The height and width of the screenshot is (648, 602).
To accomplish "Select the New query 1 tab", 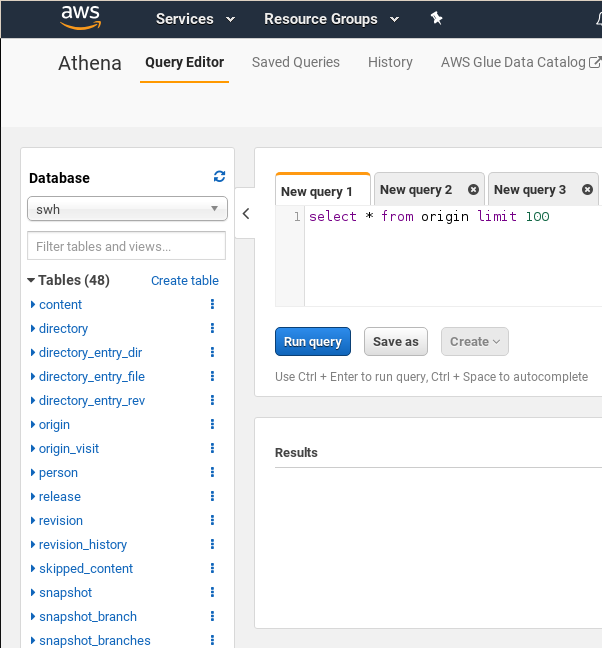I will click(322, 191).
